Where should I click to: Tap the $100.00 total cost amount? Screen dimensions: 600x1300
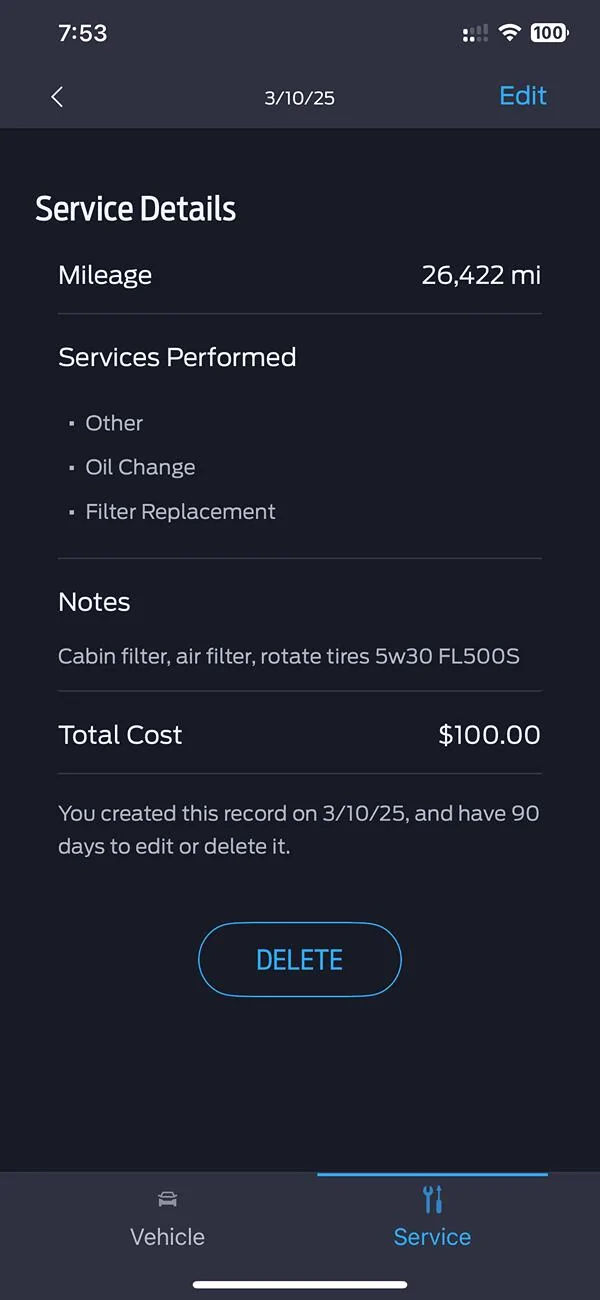click(x=489, y=735)
